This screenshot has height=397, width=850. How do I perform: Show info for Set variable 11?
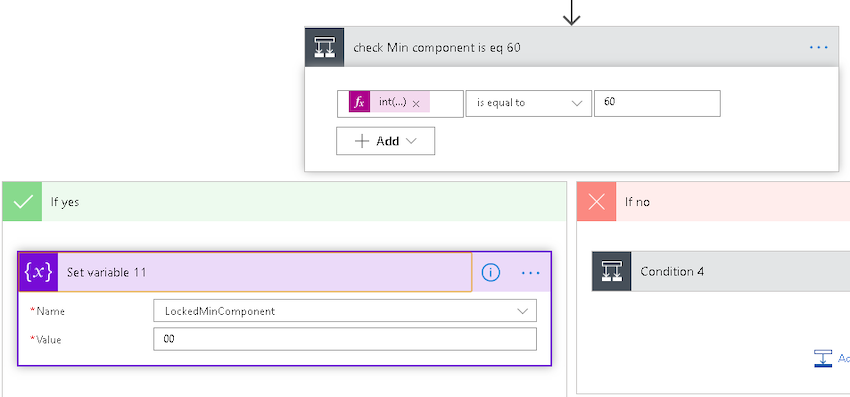click(x=491, y=272)
